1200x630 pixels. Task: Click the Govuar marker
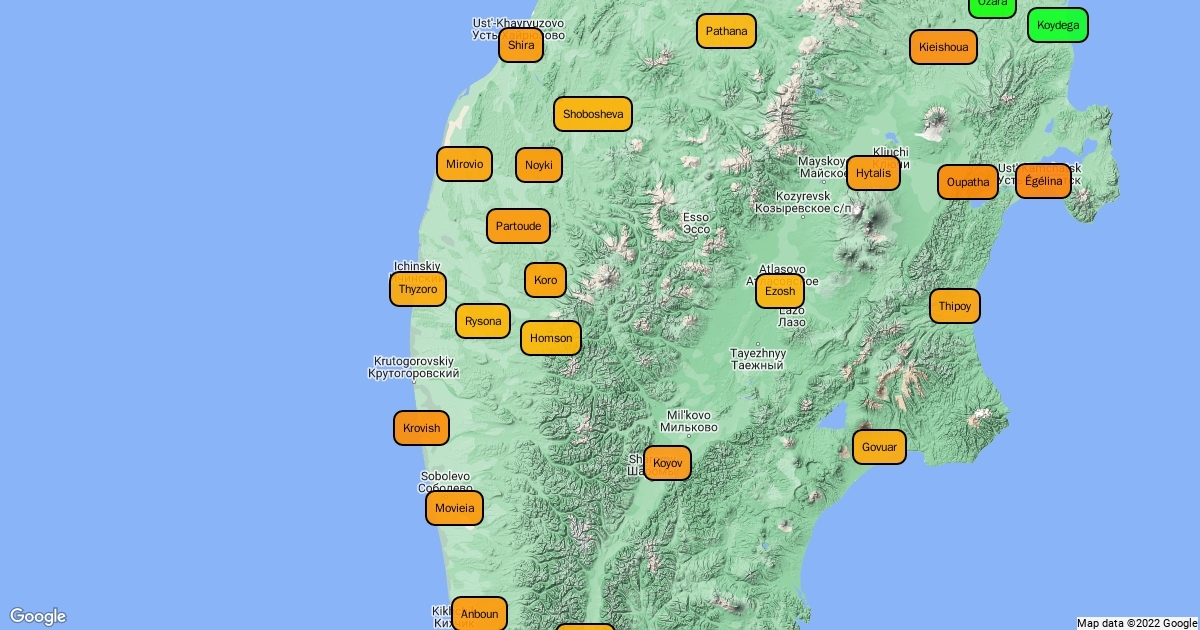pos(879,447)
